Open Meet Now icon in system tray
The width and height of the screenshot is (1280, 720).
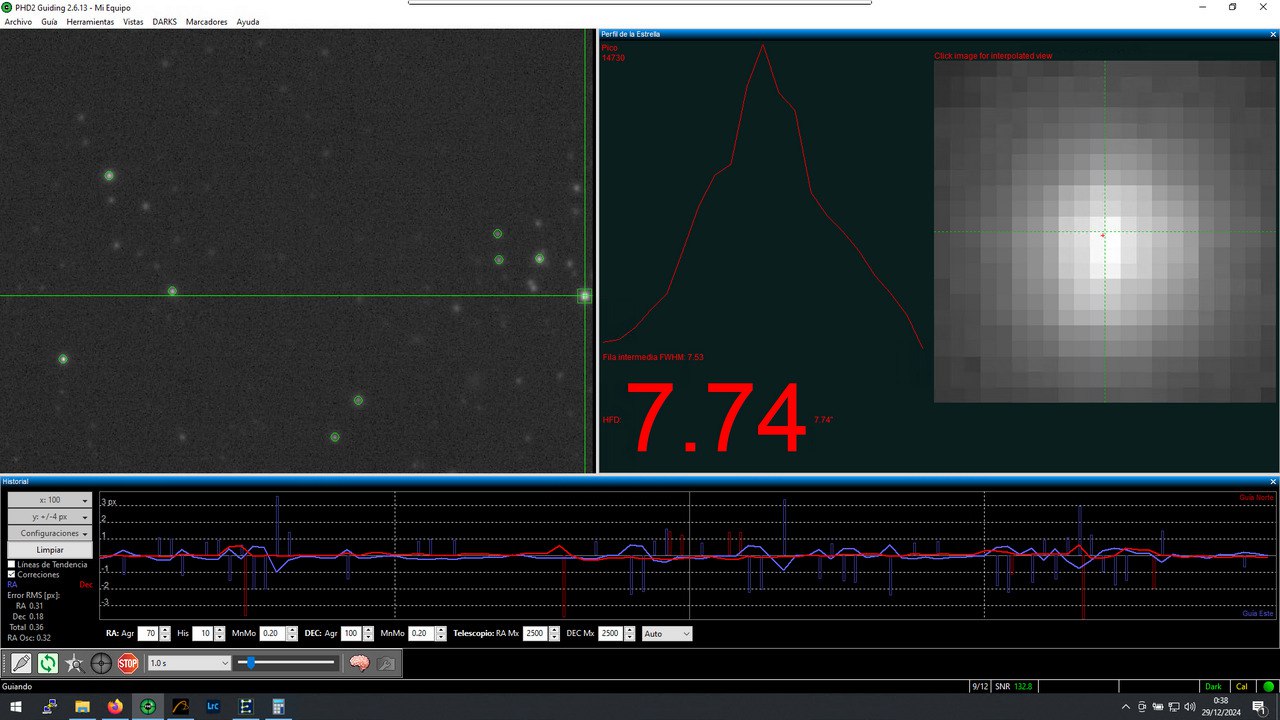pos(1143,707)
